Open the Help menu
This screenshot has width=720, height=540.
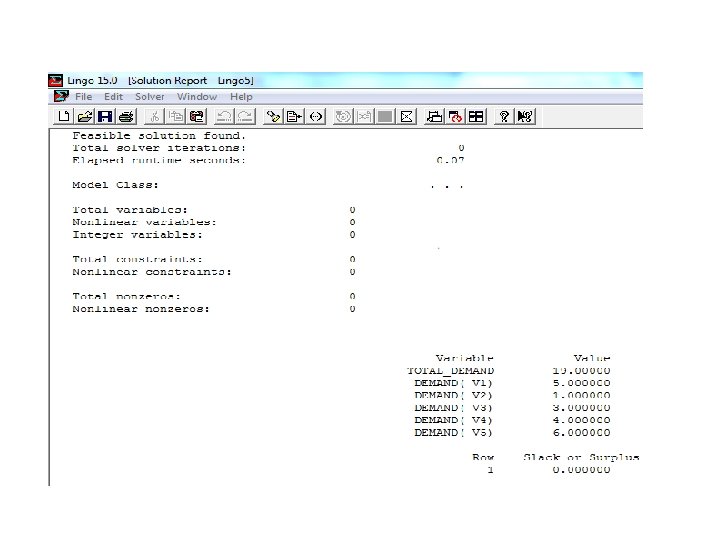(241, 97)
